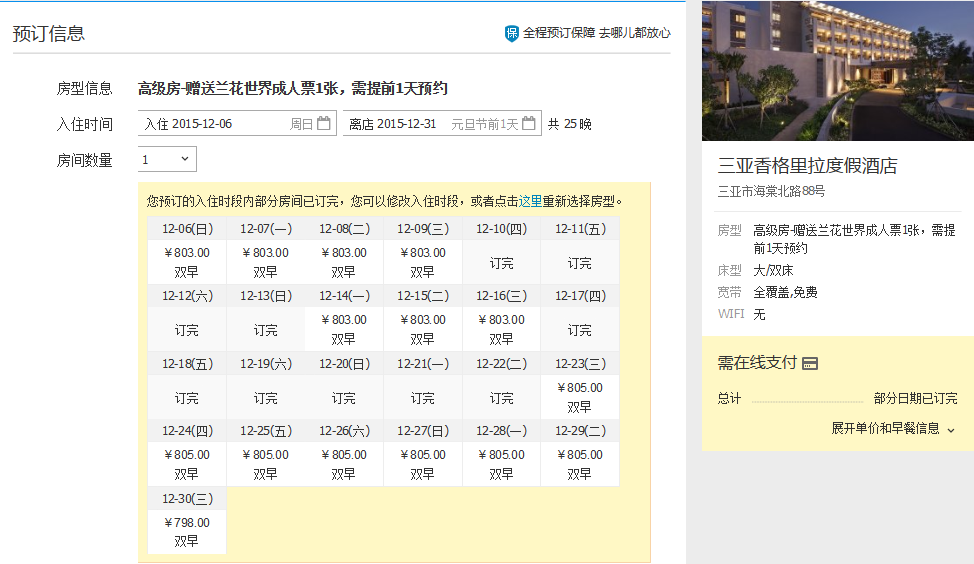Screen dimensions: 974x564
Task: Click the hotel photo thumbnail
Action: tap(837, 70)
